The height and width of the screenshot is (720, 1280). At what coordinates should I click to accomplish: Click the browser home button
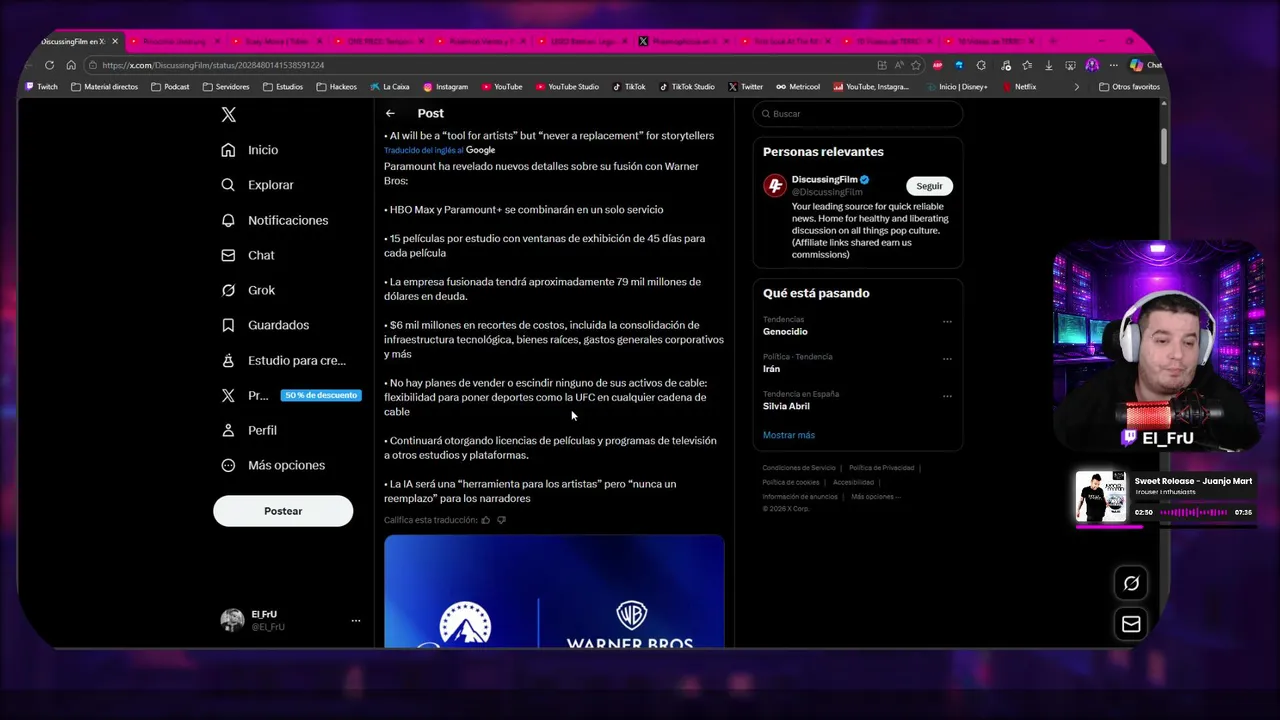pos(71,65)
